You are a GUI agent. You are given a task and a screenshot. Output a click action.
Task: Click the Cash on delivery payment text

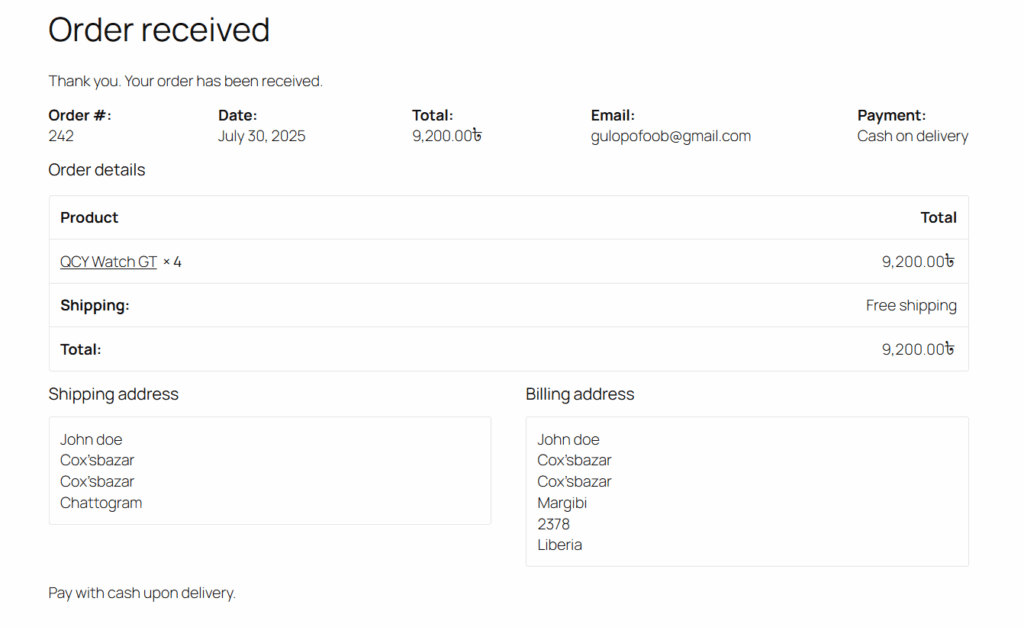click(912, 136)
